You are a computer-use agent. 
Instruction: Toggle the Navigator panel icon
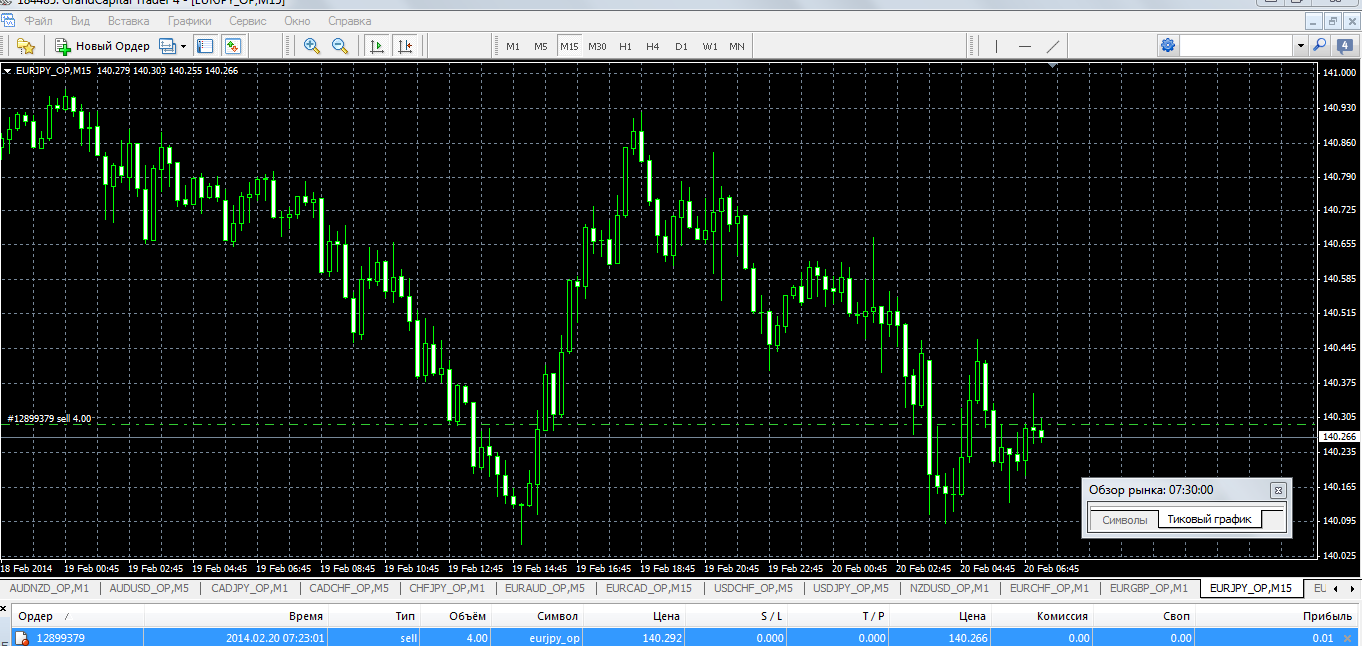(205, 46)
